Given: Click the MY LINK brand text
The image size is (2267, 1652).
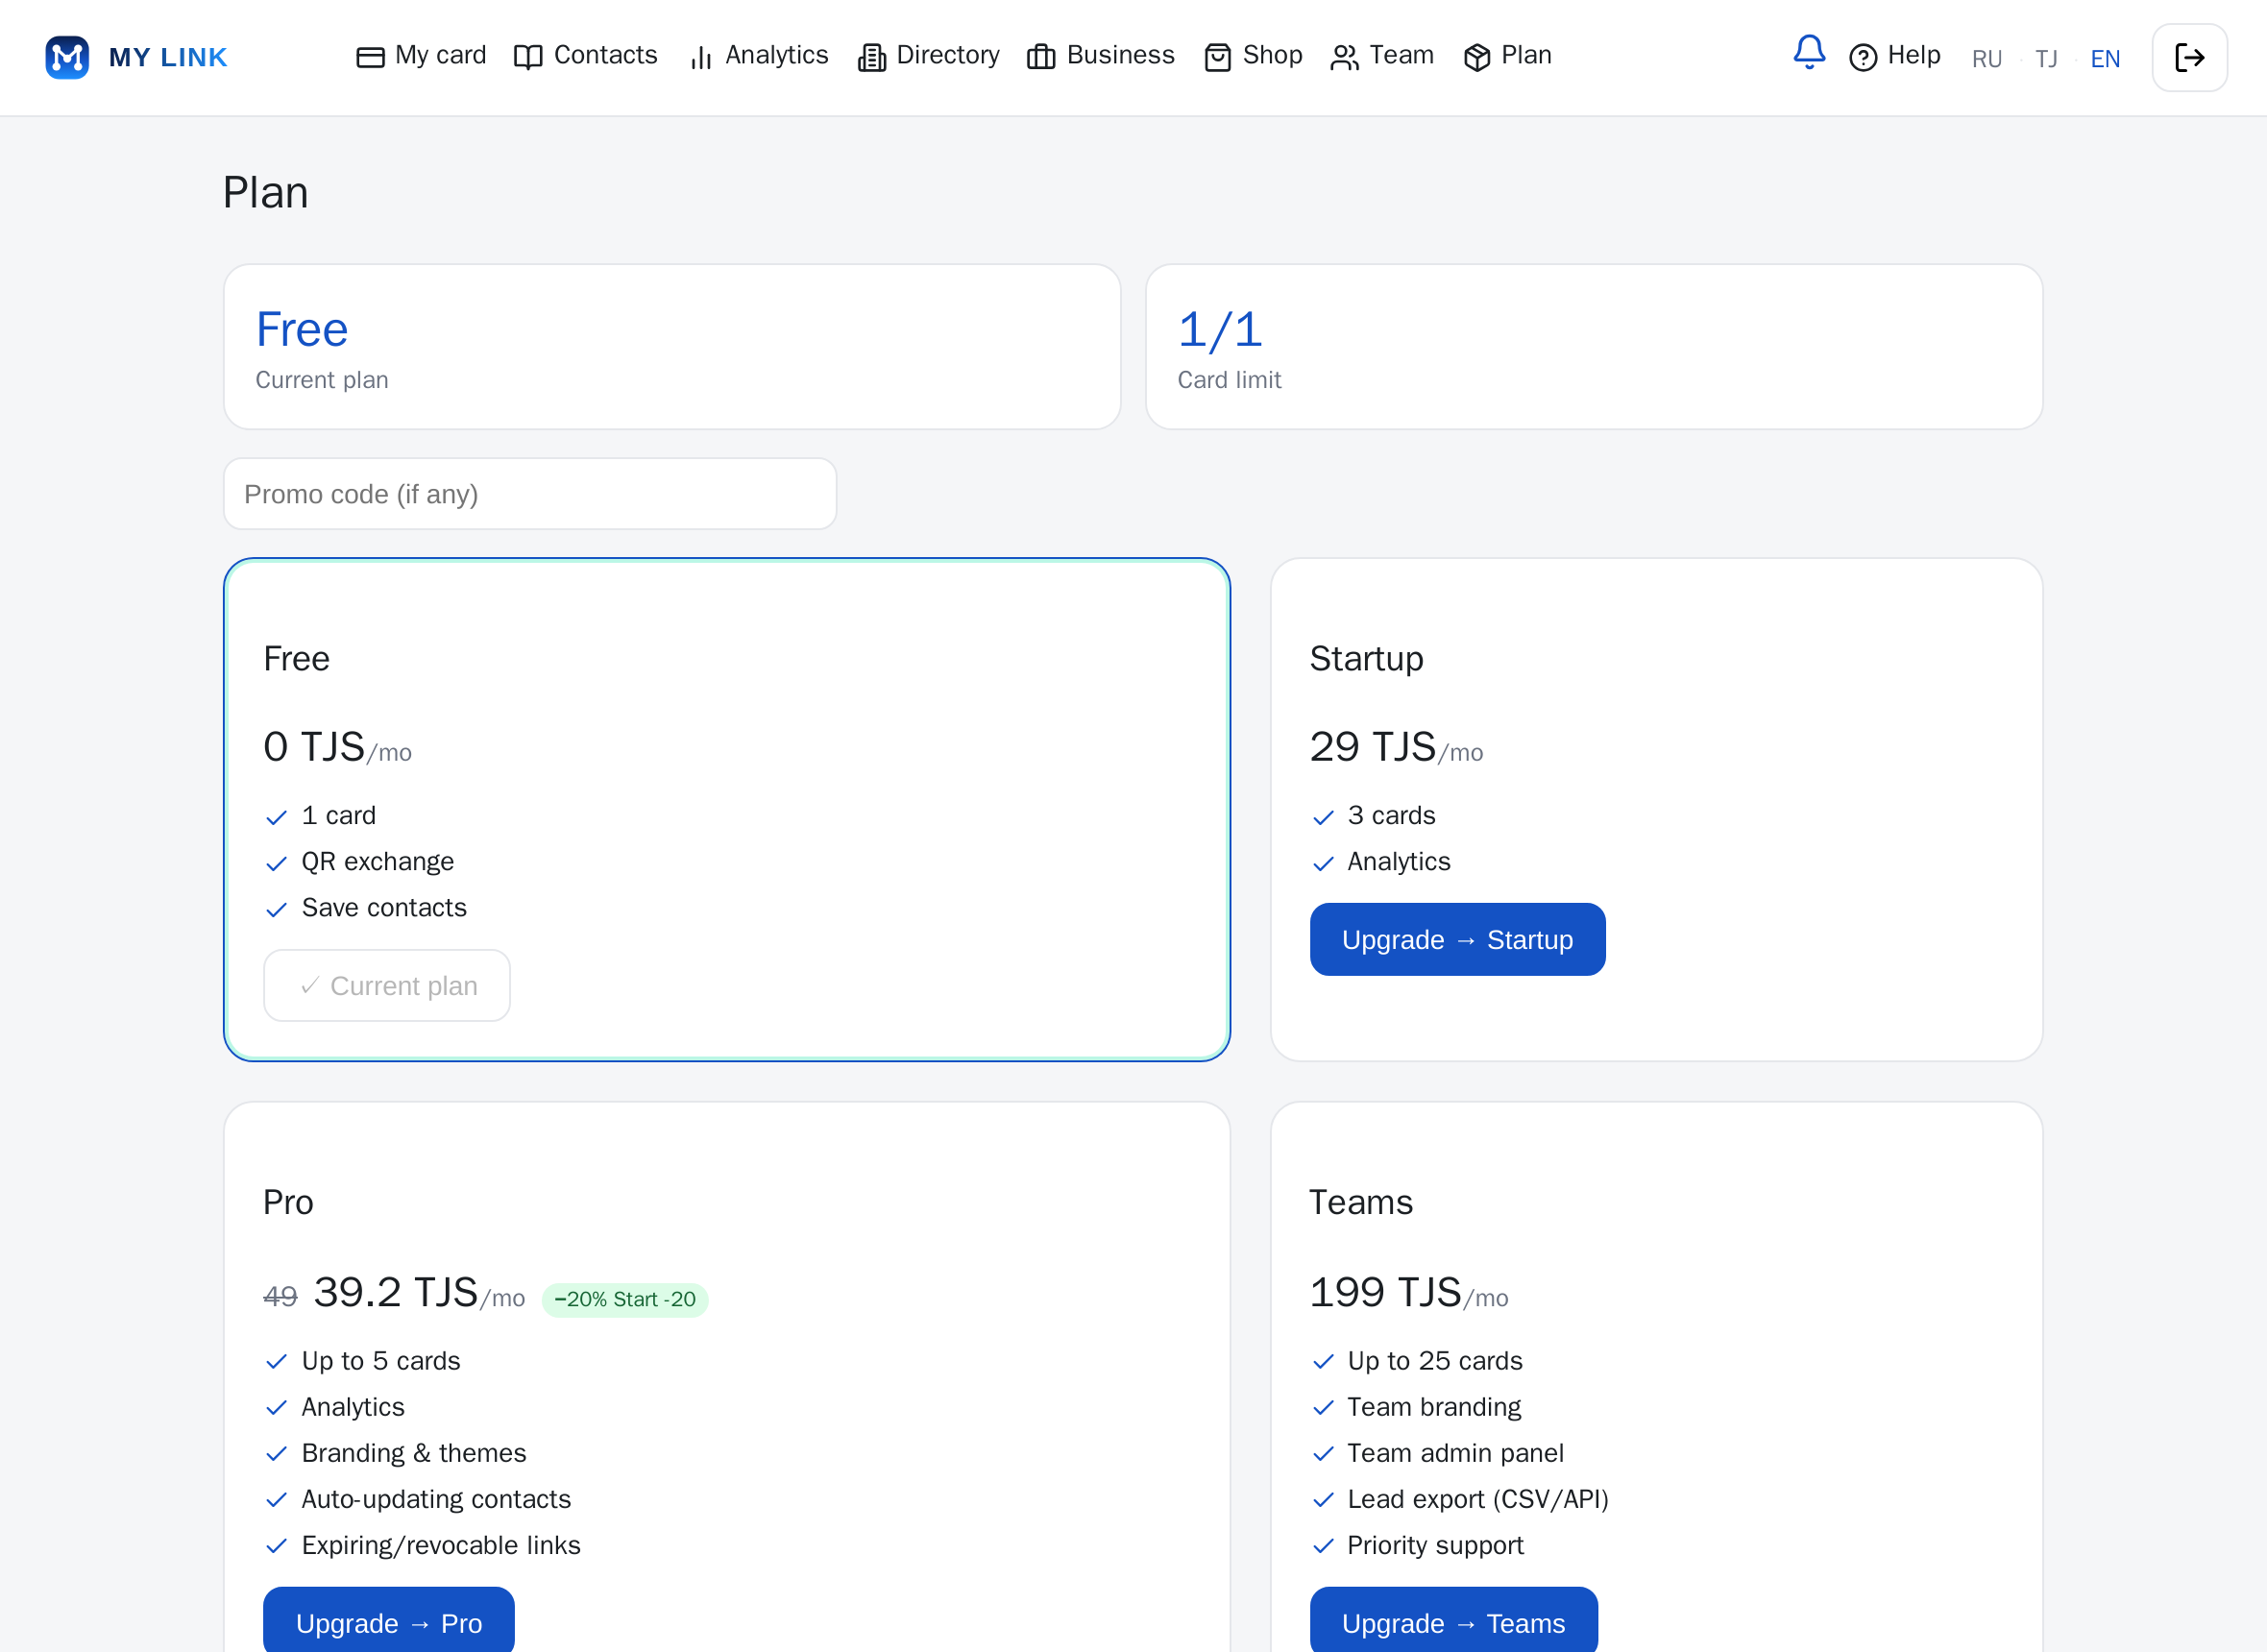Looking at the screenshot, I should 168,58.
